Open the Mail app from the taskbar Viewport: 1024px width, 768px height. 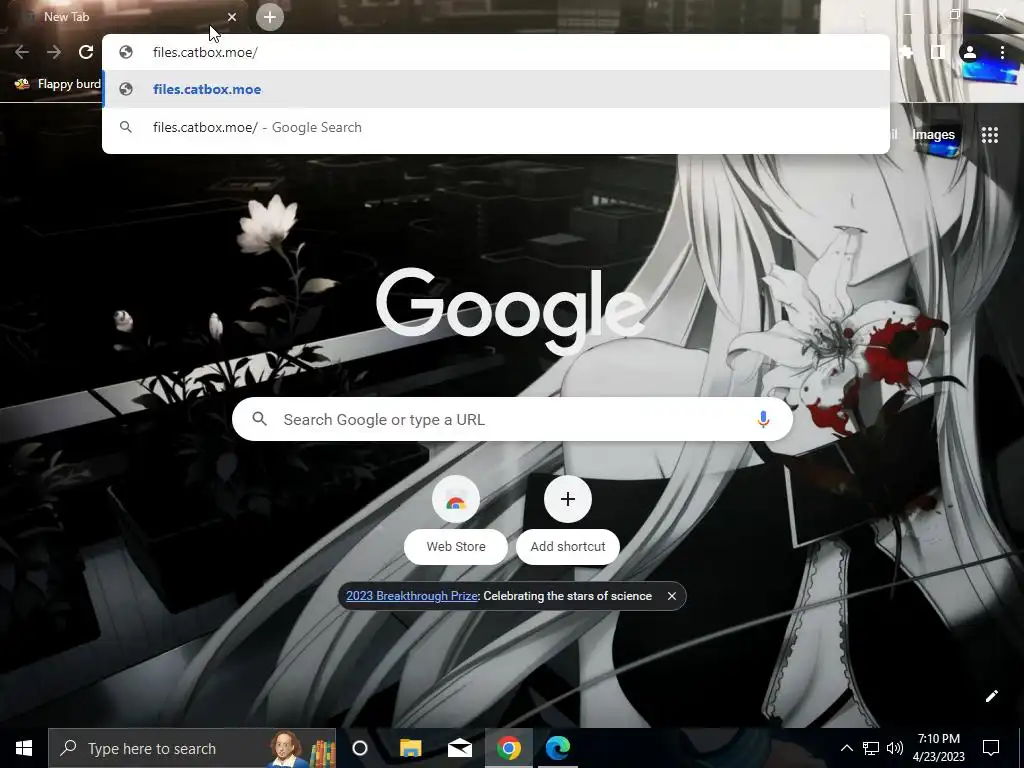click(460, 748)
